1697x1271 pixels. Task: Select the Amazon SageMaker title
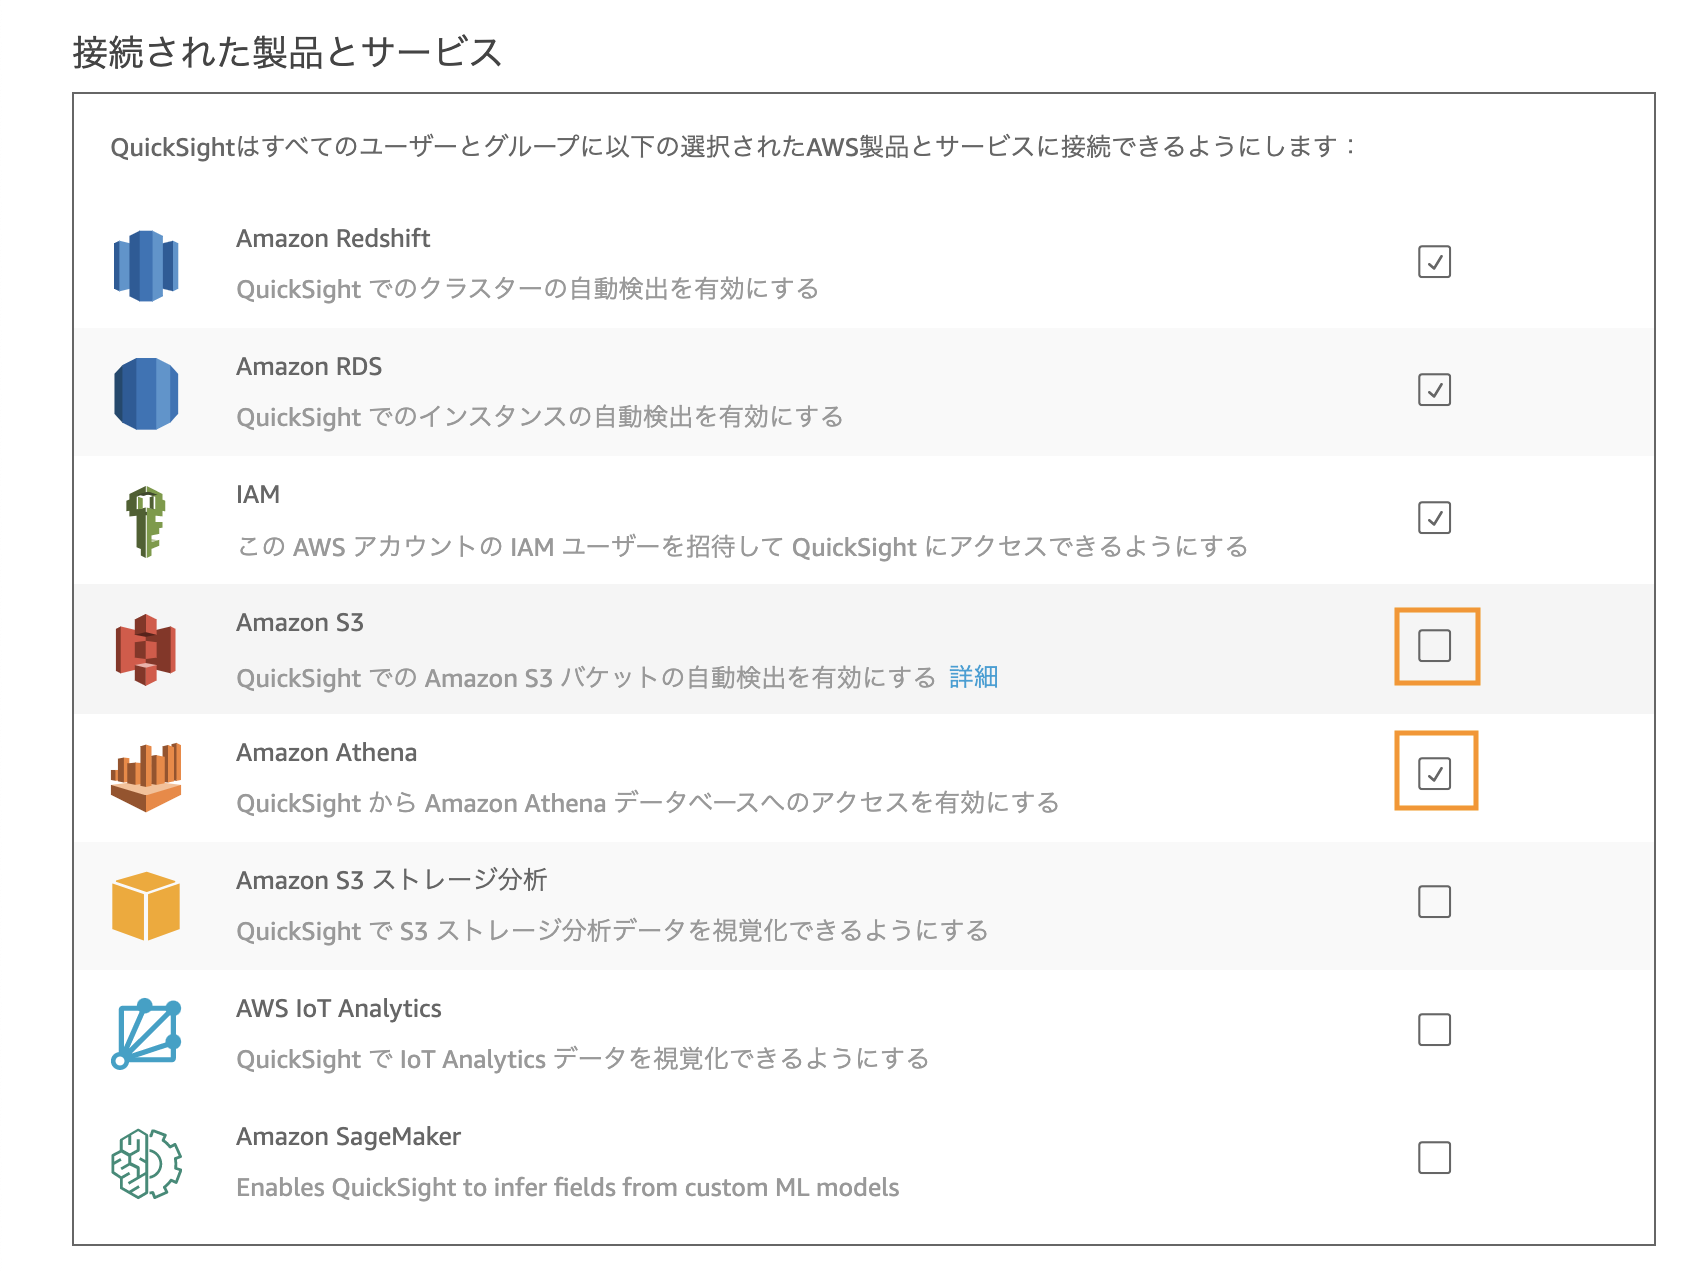[349, 1136]
